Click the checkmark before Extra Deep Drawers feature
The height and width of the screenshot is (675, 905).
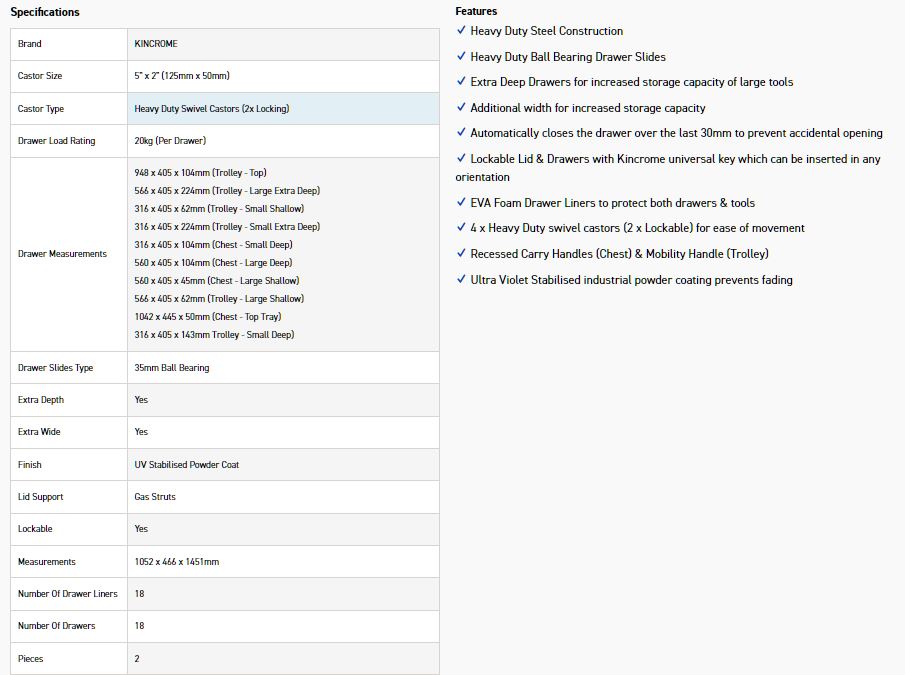pos(461,81)
